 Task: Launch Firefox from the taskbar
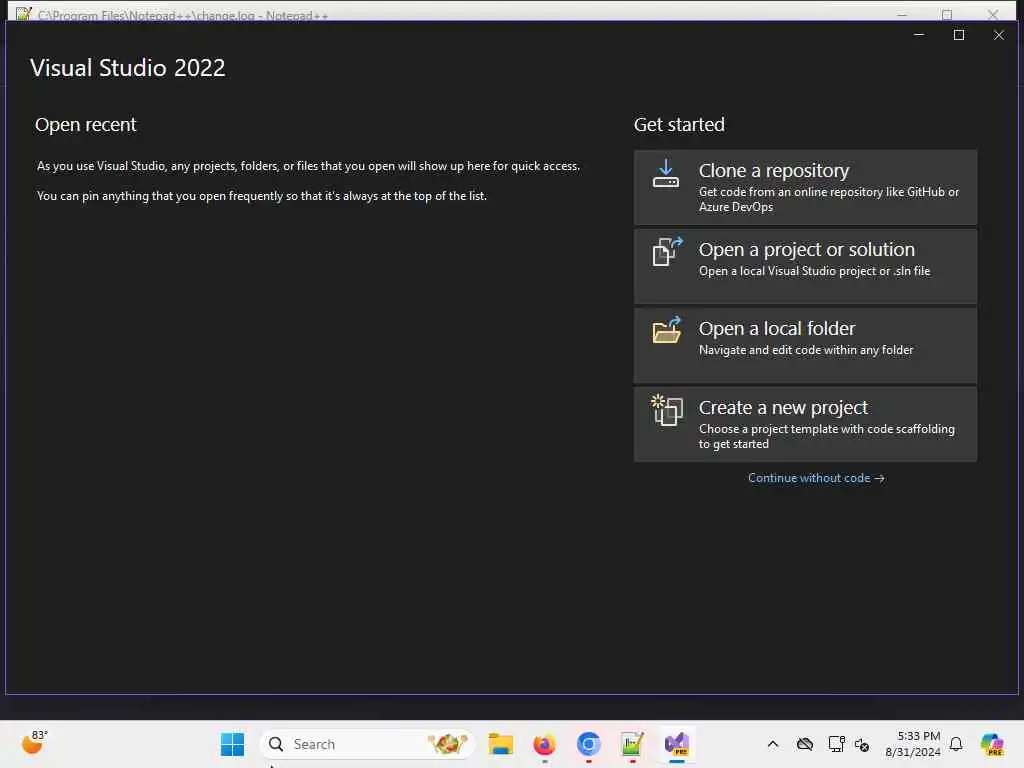(x=545, y=744)
